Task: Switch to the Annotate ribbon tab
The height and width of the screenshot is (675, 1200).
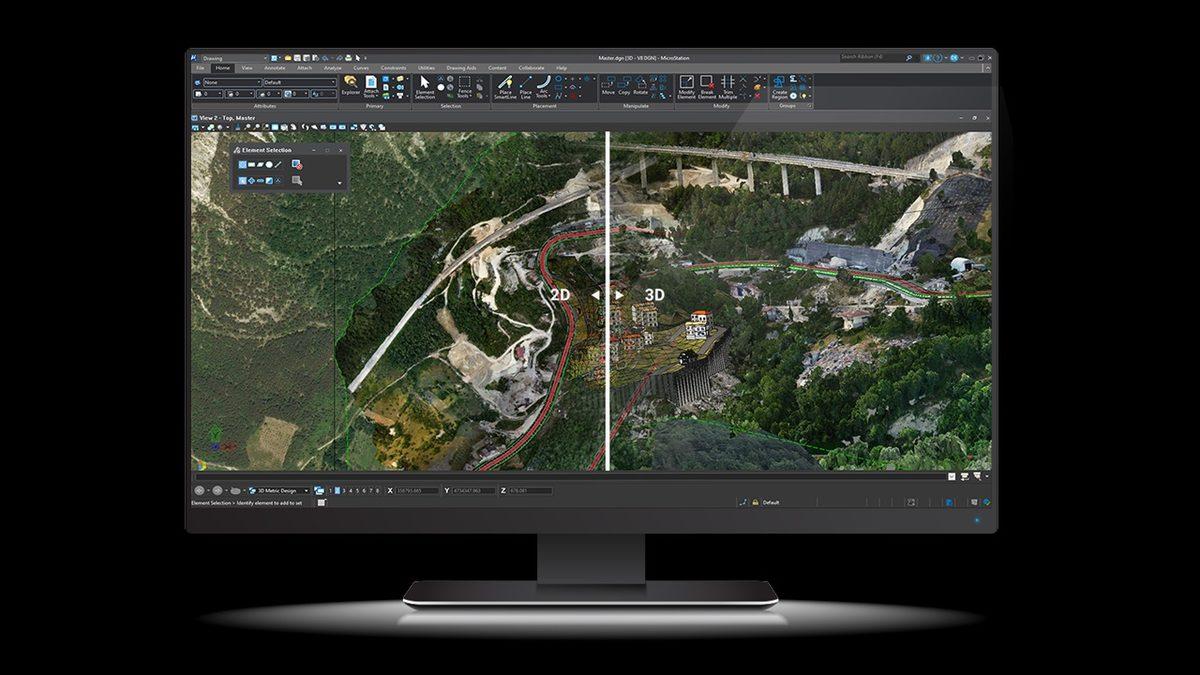Action: [x=274, y=68]
